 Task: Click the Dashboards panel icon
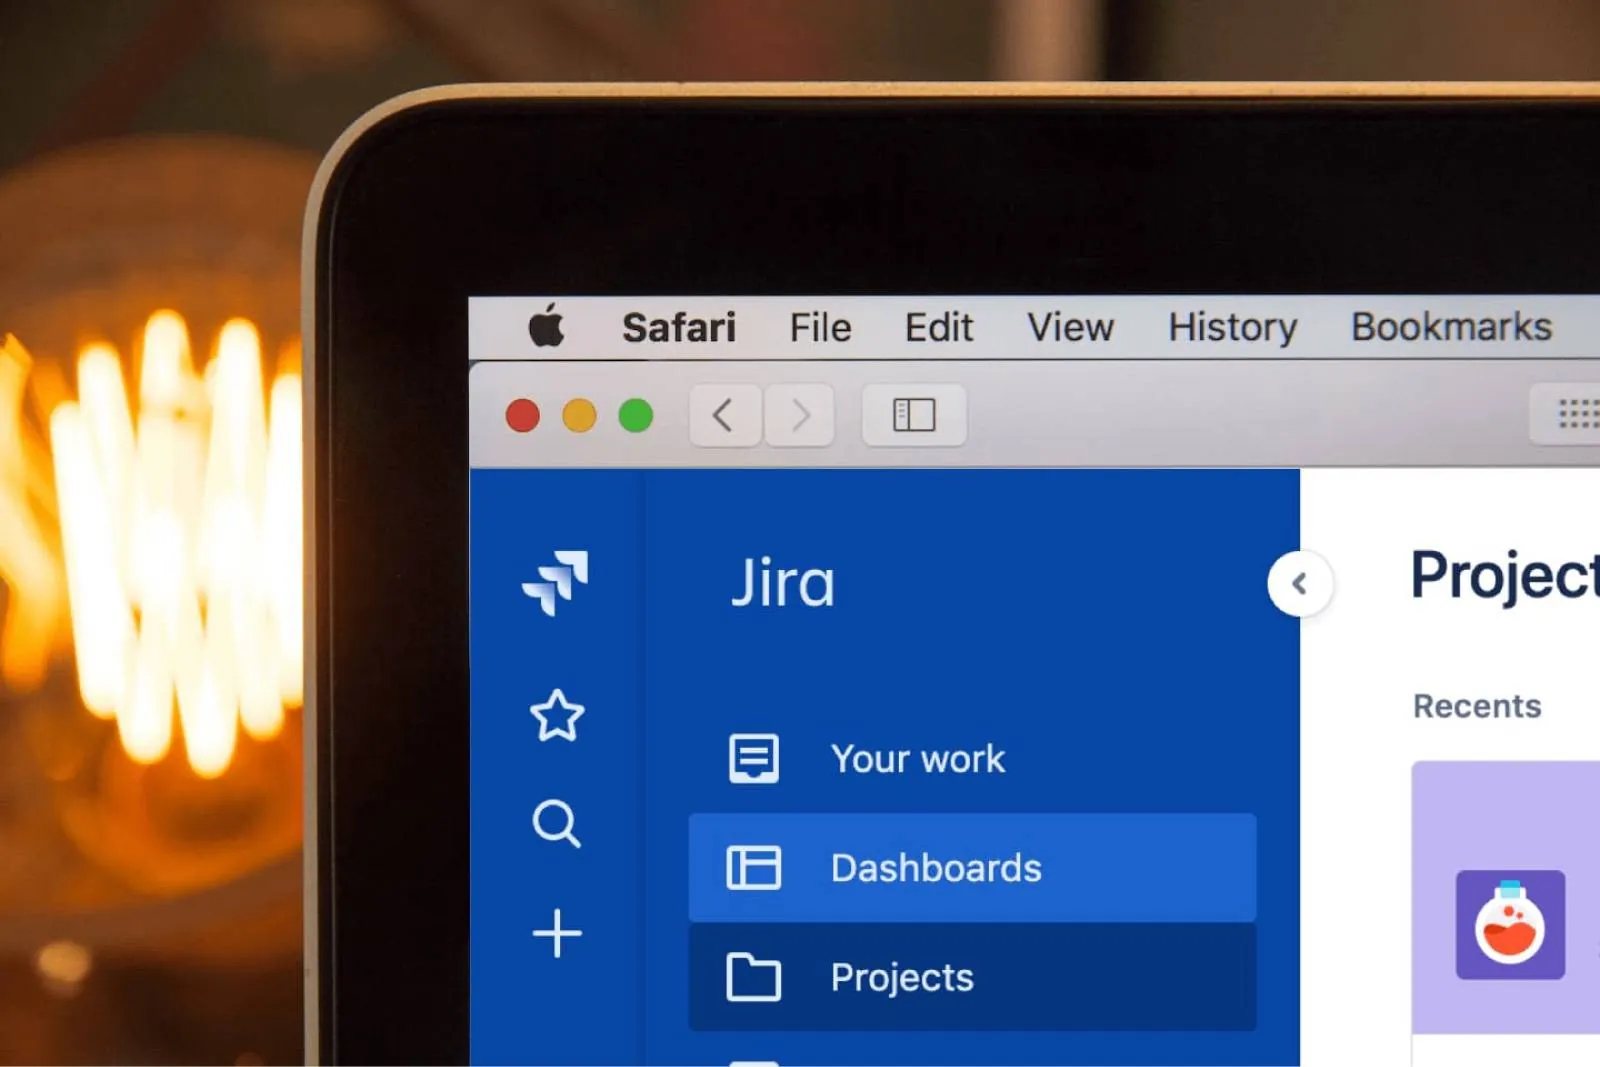pyautogui.click(x=757, y=868)
